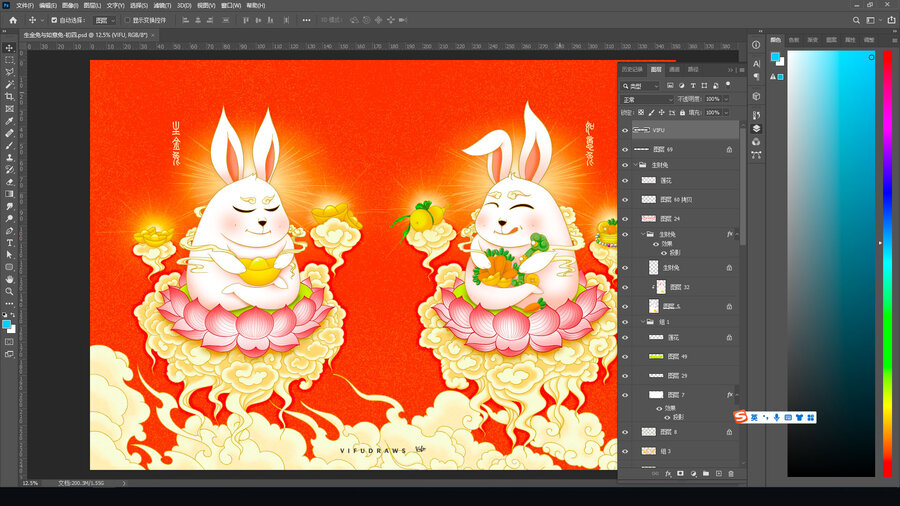
Task: Lock all on selected layer (padlock icon)
Action: pyautogui.click(x=682, y=112)
